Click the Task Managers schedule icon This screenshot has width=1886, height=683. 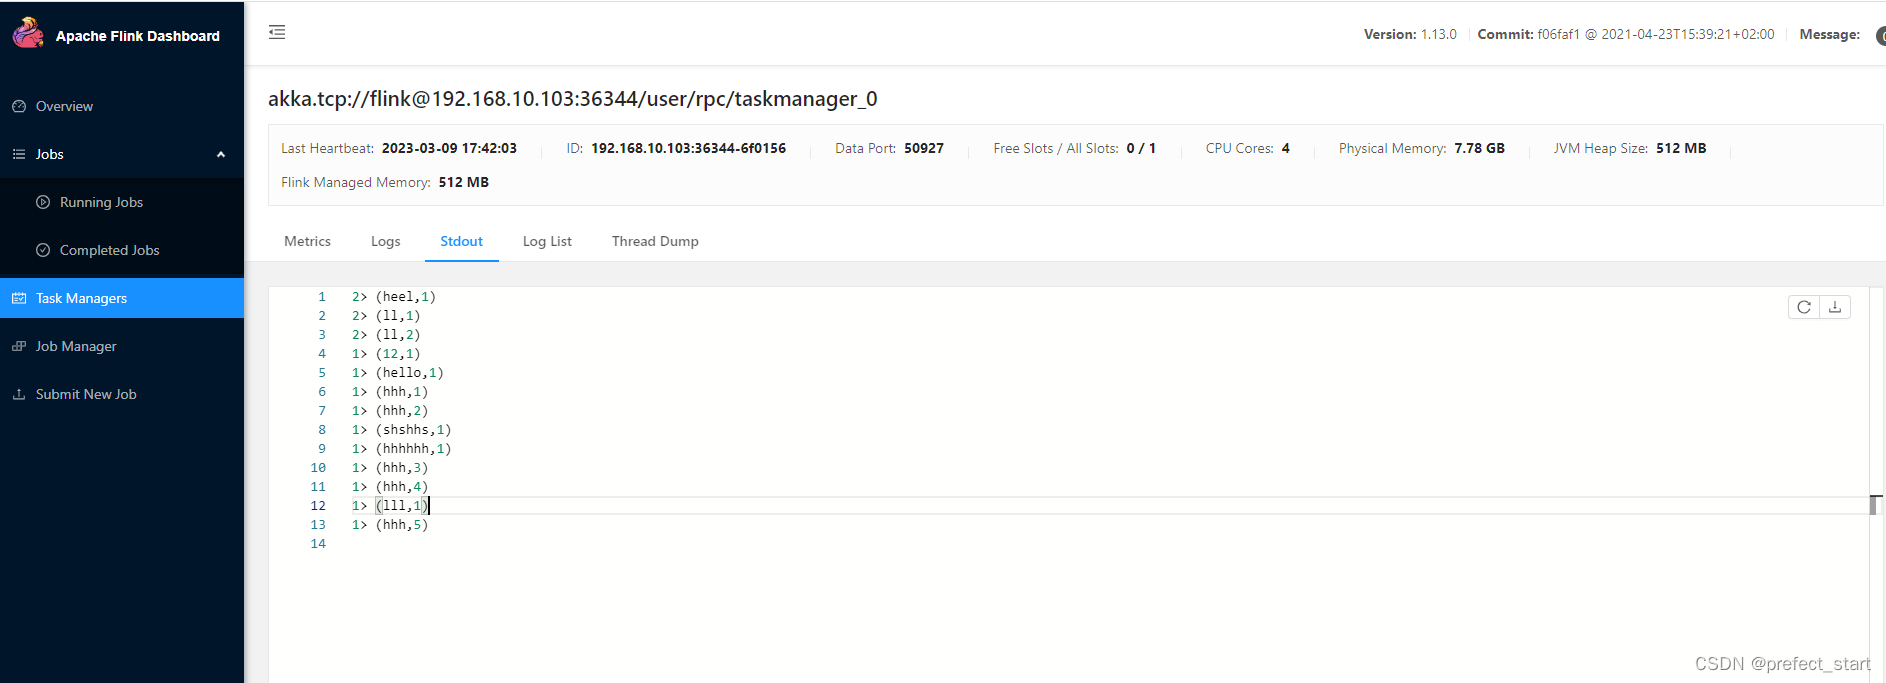click(19, 298)
